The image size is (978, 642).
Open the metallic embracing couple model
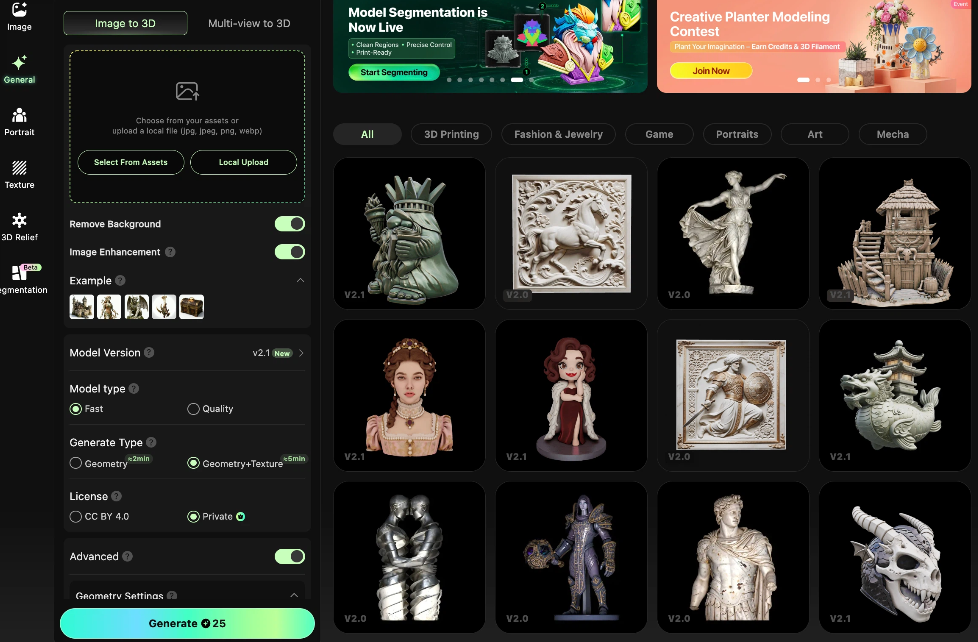click(410, 557)
